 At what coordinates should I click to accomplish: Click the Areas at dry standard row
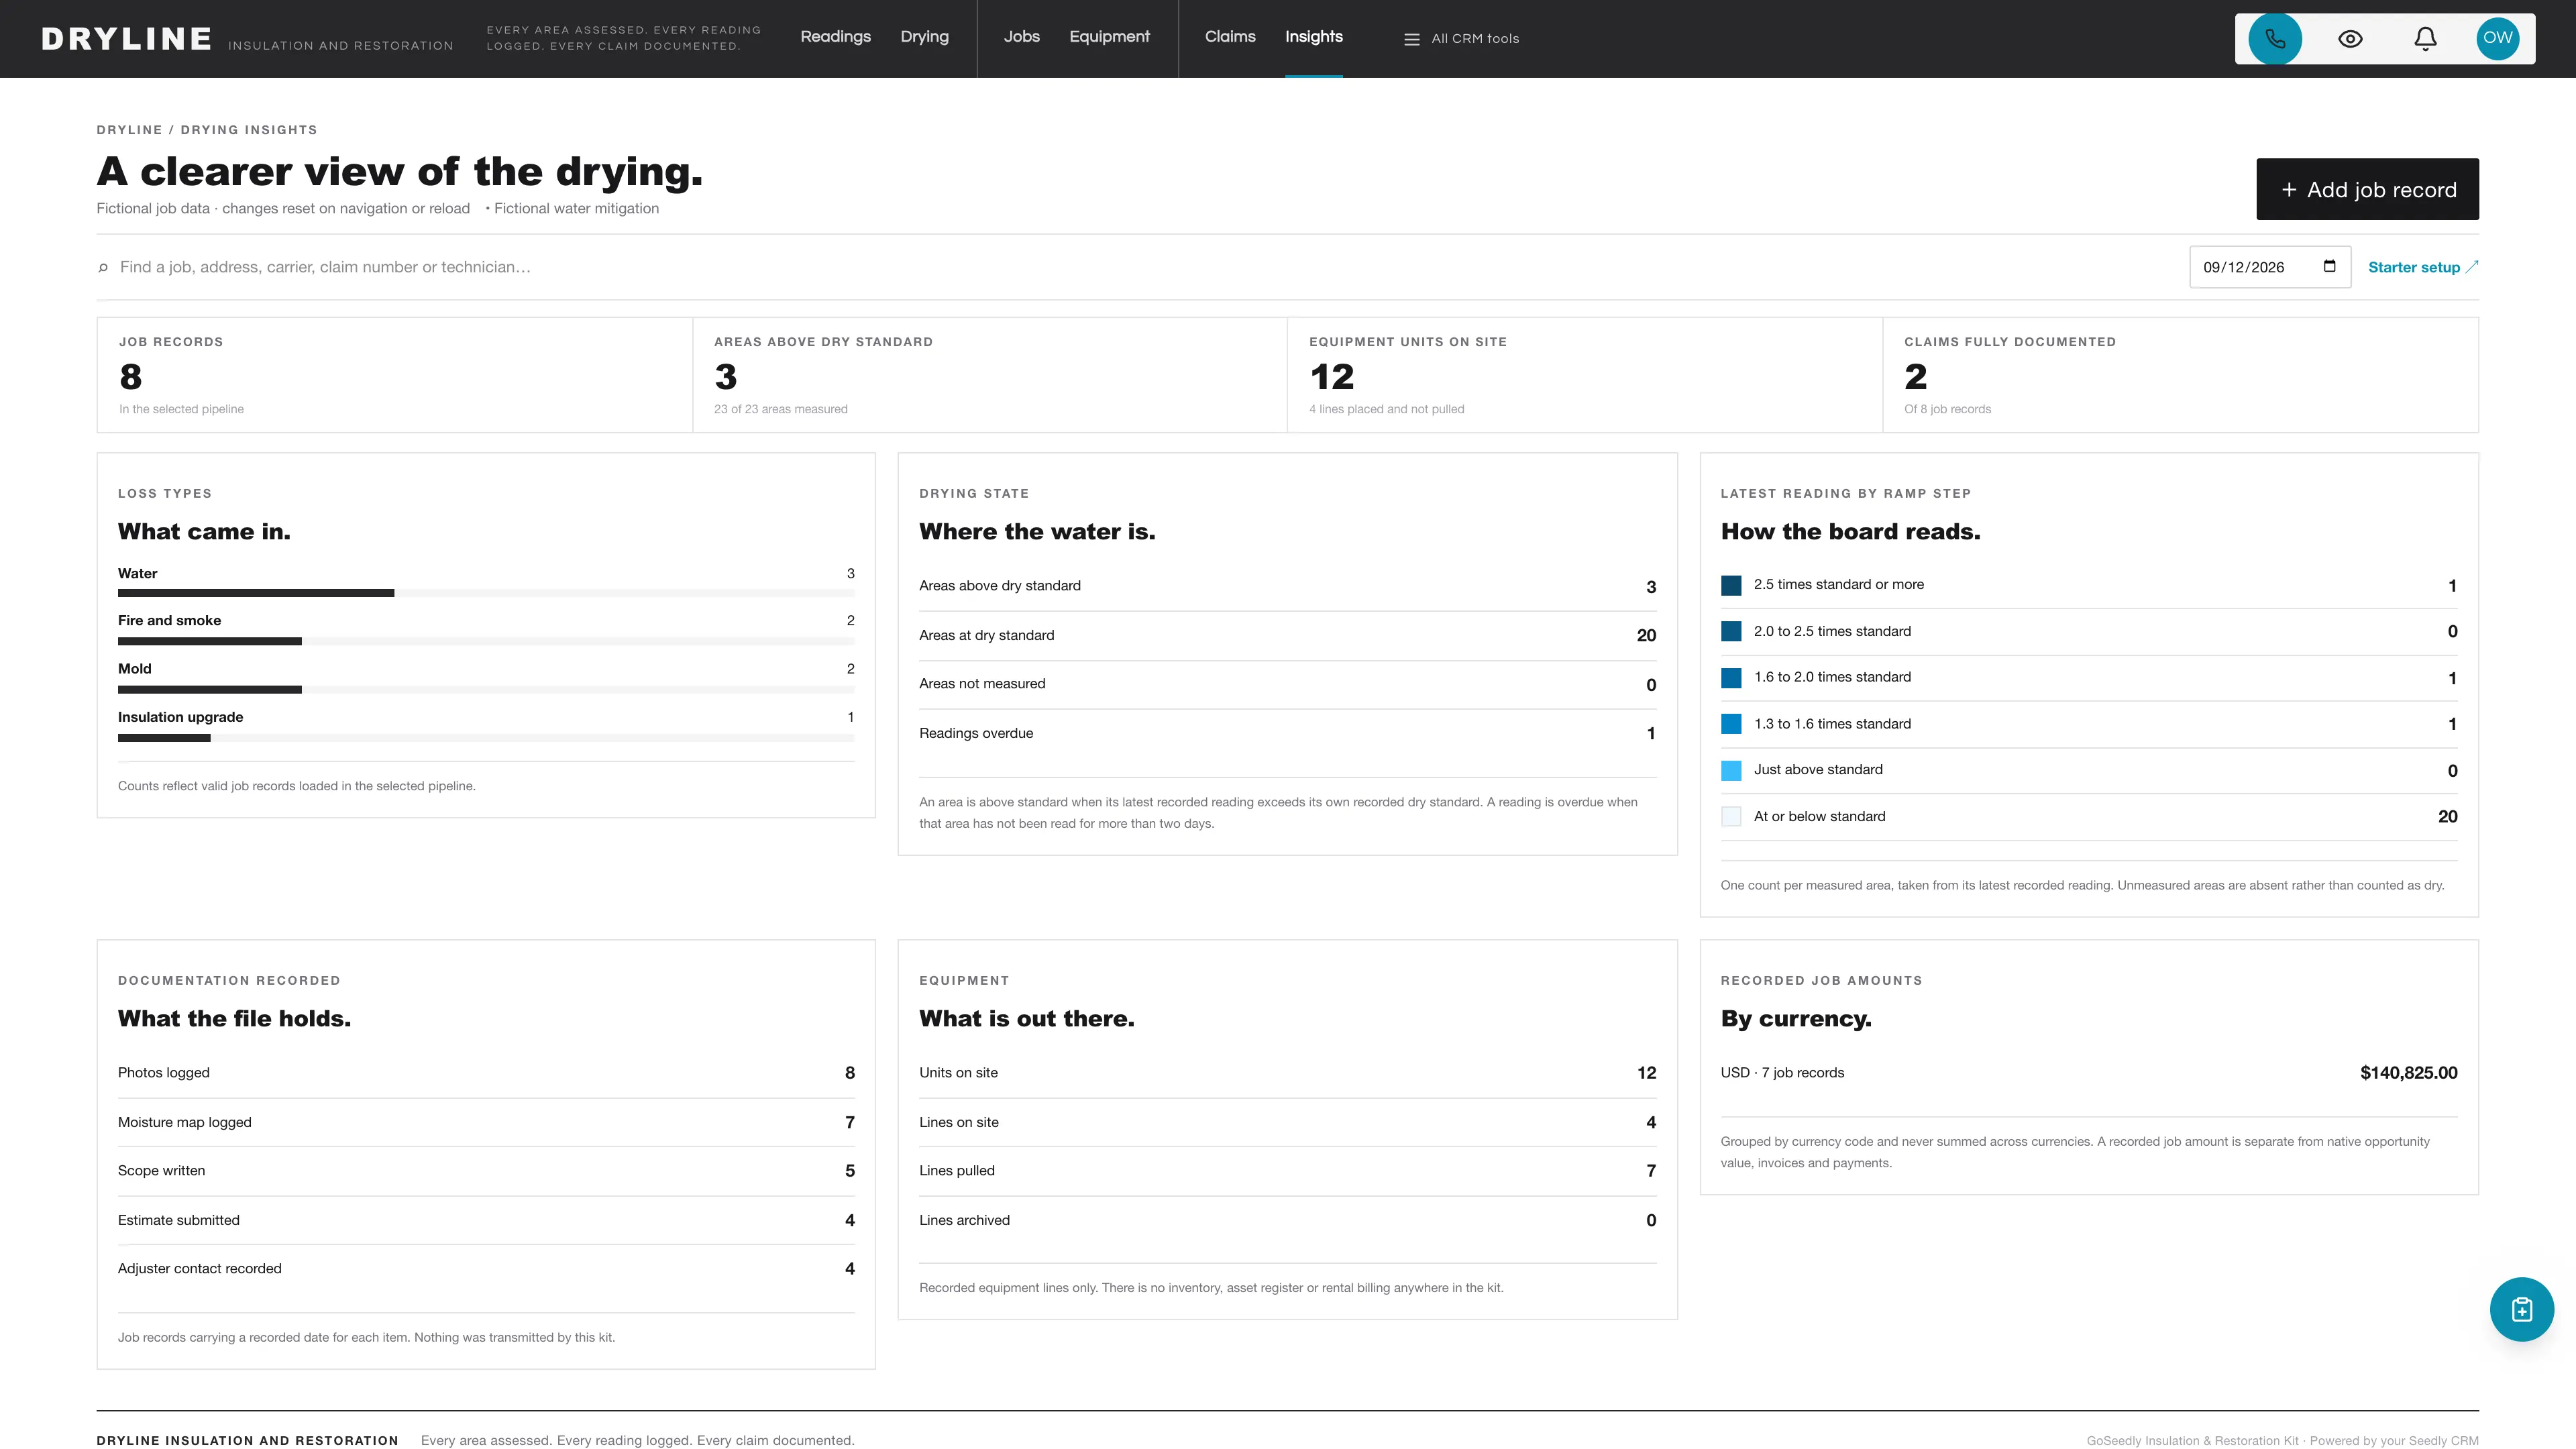click(x=1287, y=635)
